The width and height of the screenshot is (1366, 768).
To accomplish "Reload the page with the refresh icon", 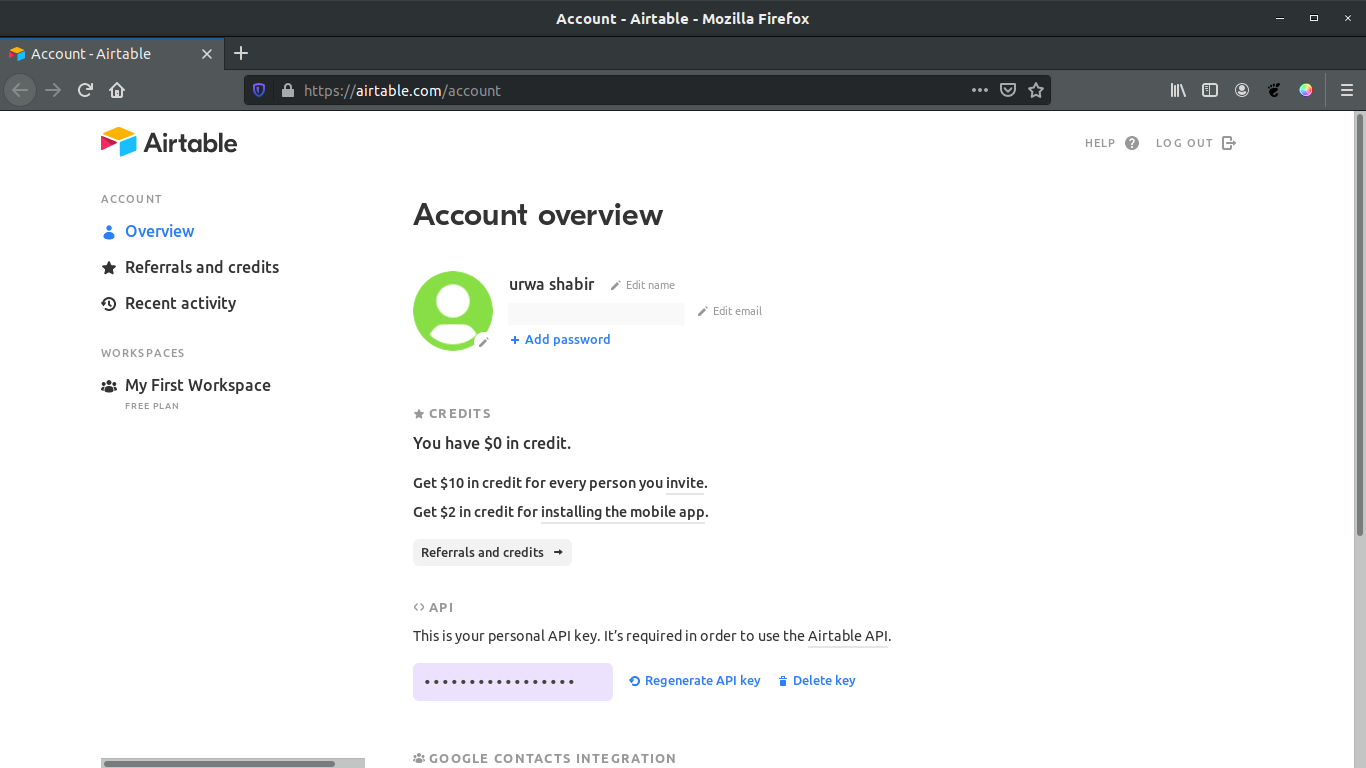I will tap(85, 90).
